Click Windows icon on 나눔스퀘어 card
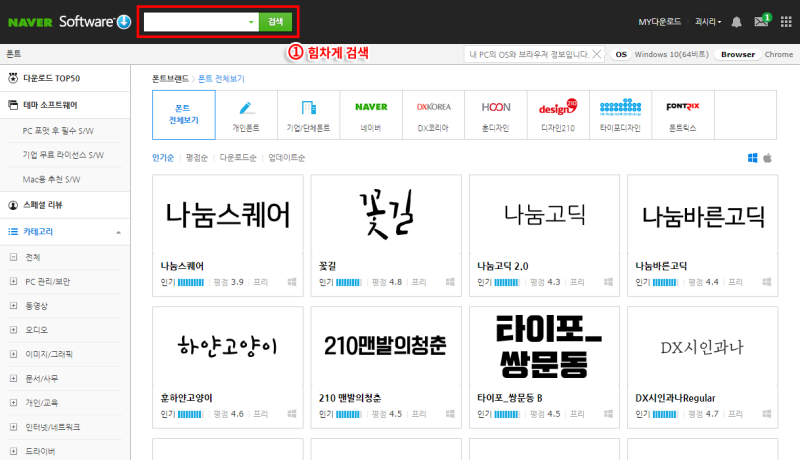 tap(292, 282)
